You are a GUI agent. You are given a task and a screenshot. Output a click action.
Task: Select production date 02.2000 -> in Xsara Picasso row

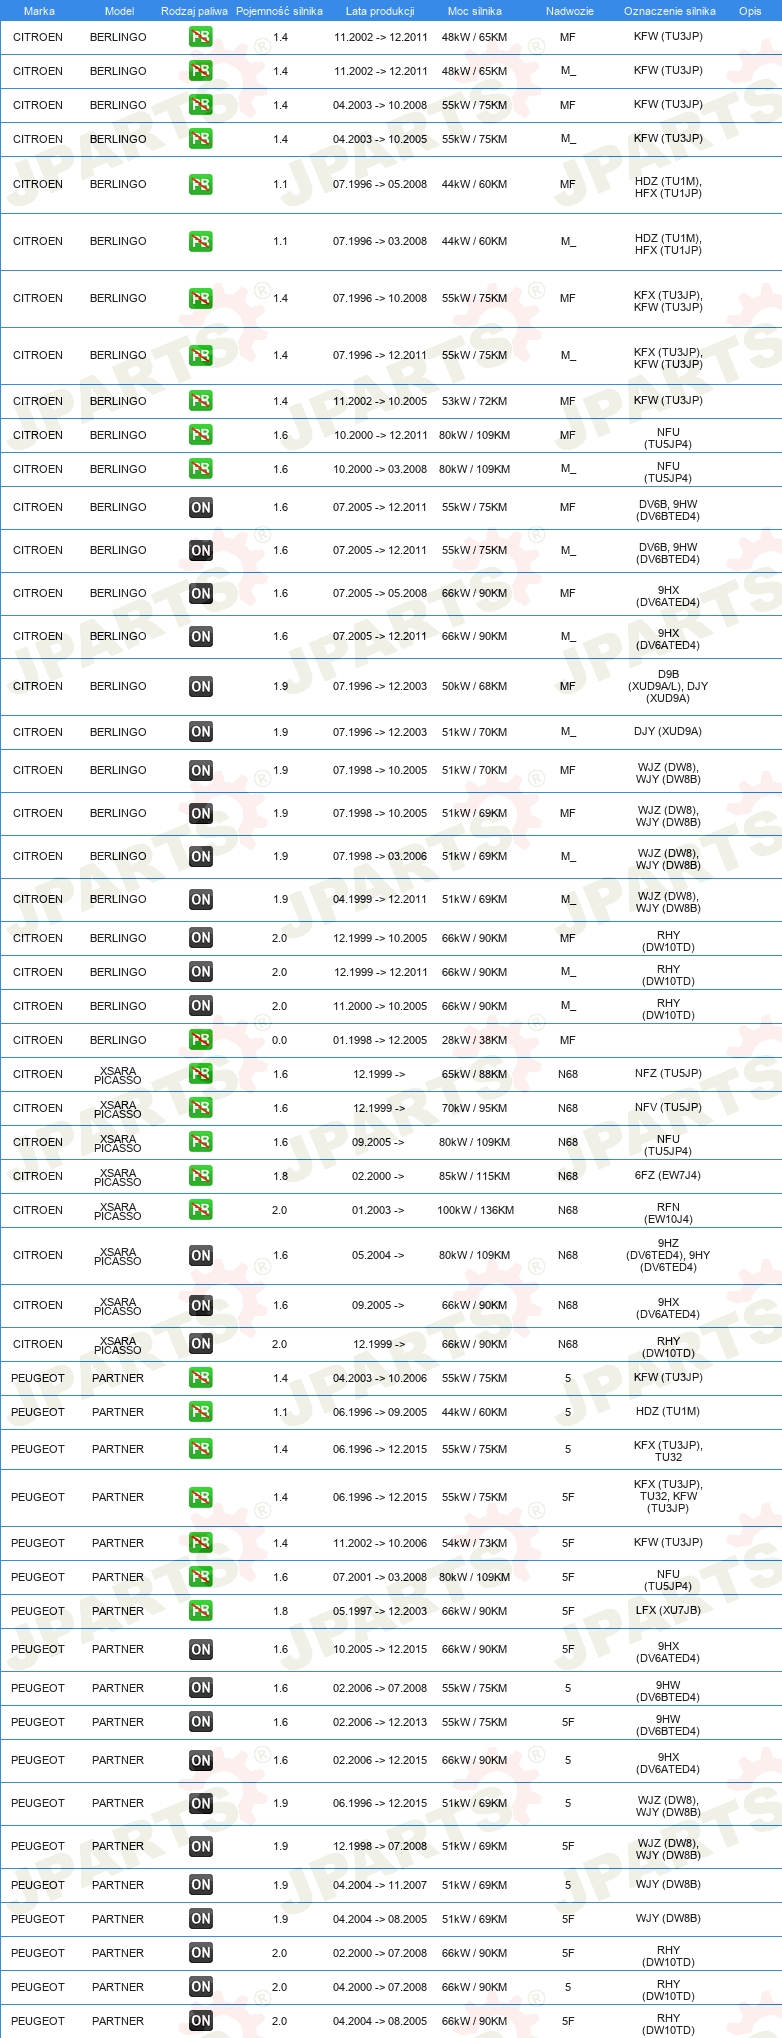pos(378,1176)
